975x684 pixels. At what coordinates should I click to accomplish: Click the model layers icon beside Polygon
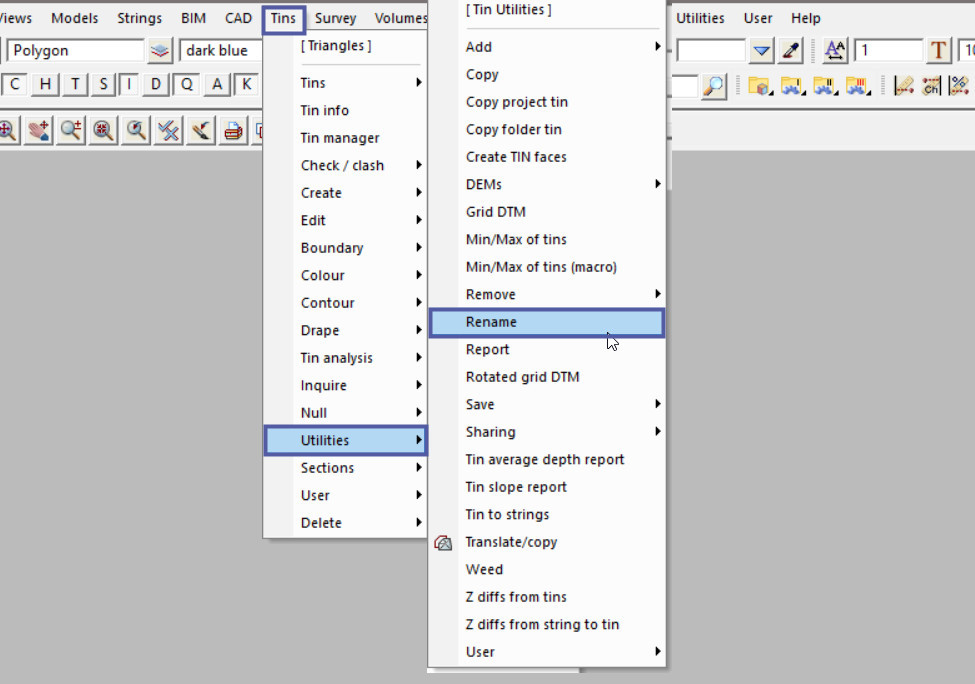coord(160,51)
